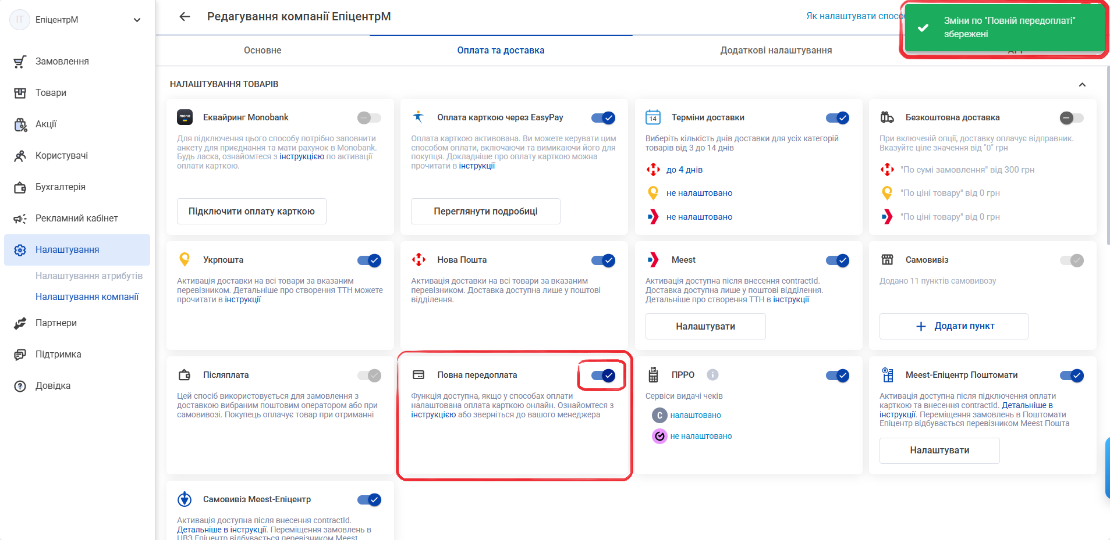
Task: Click the Партнери handshake icon
Action: pyautogui.click(x=20, y=323)
